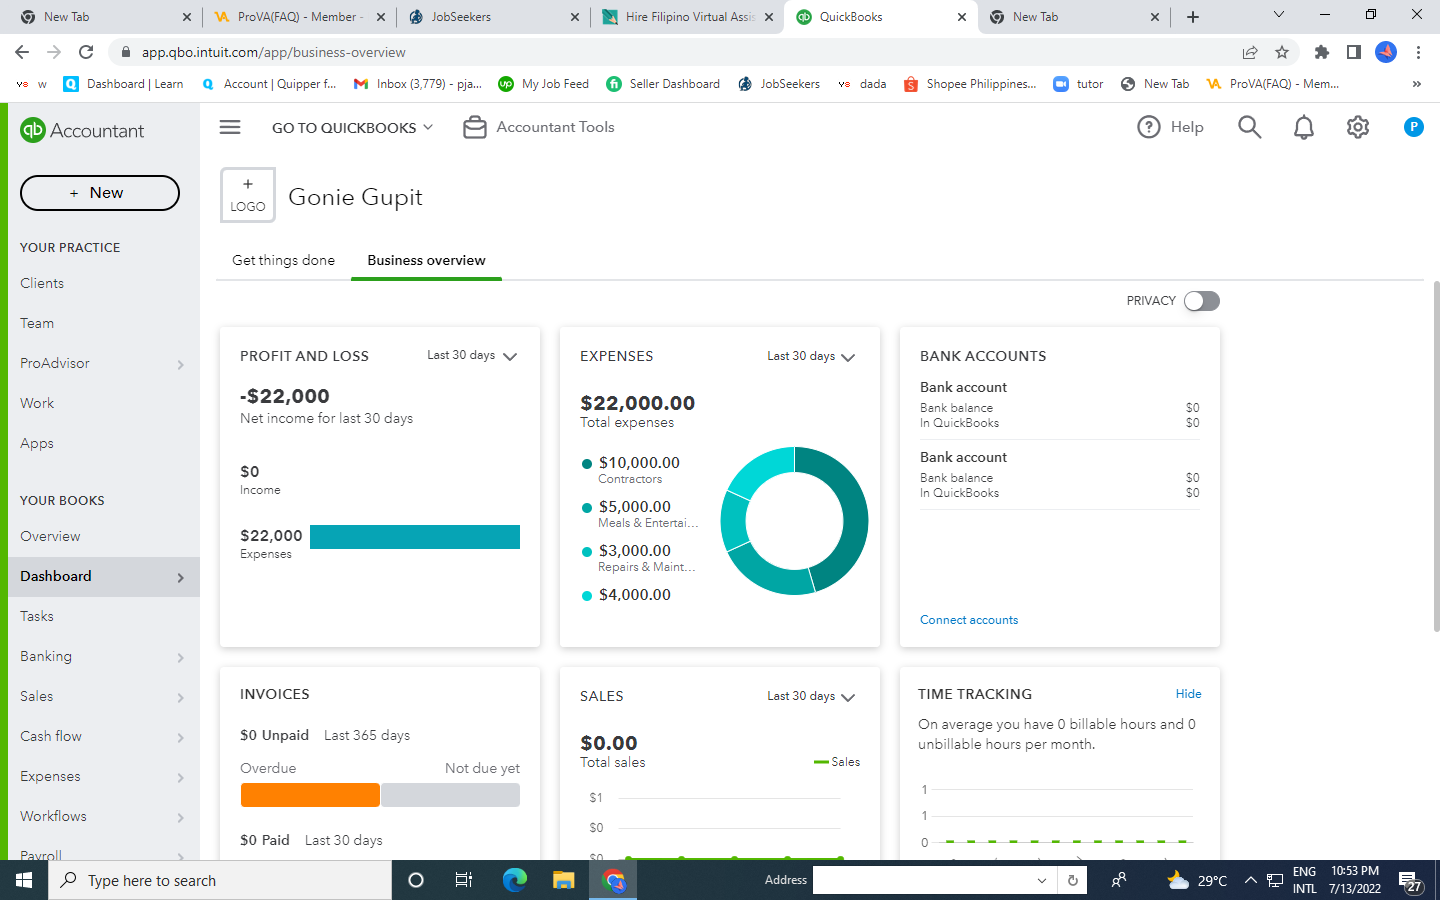Open the Apps sidebar link
This screenshot has height=900, width=1440.
click(x=37, y=443)
